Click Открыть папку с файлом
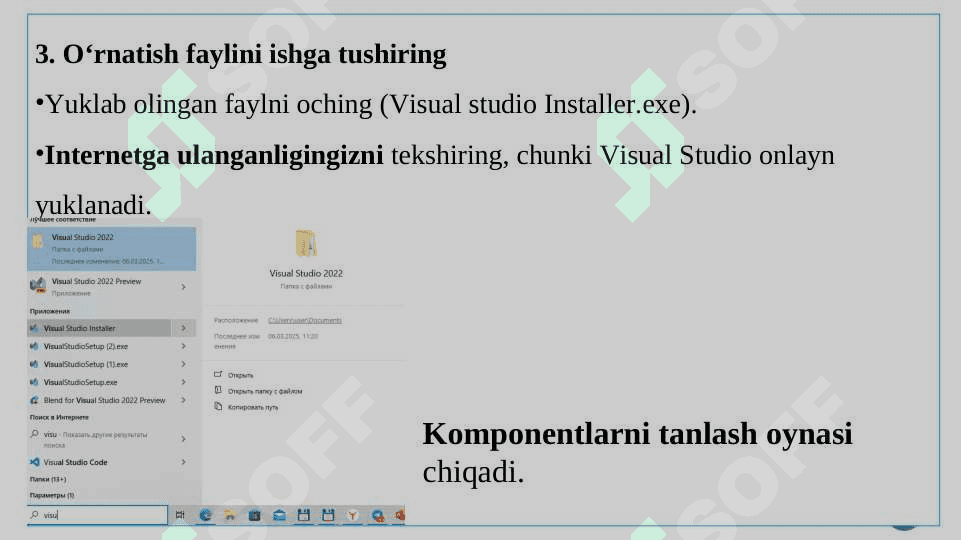The height and width of the screenshot is (540, 961). (258, 390)
